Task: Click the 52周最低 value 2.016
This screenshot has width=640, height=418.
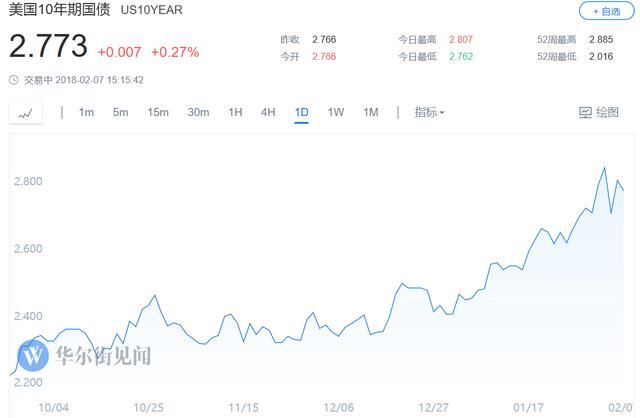Action: tap(601, 56)
